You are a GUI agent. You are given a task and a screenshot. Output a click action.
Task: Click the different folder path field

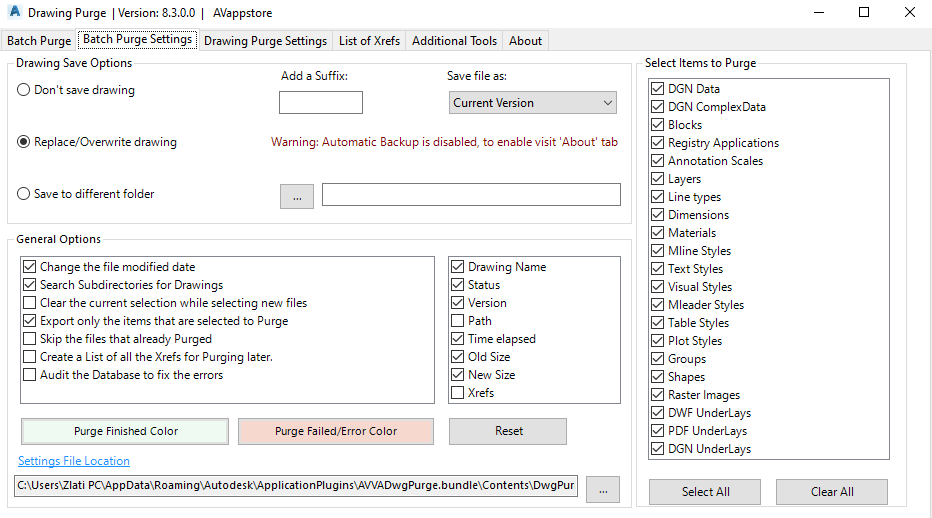click(471, 194)
